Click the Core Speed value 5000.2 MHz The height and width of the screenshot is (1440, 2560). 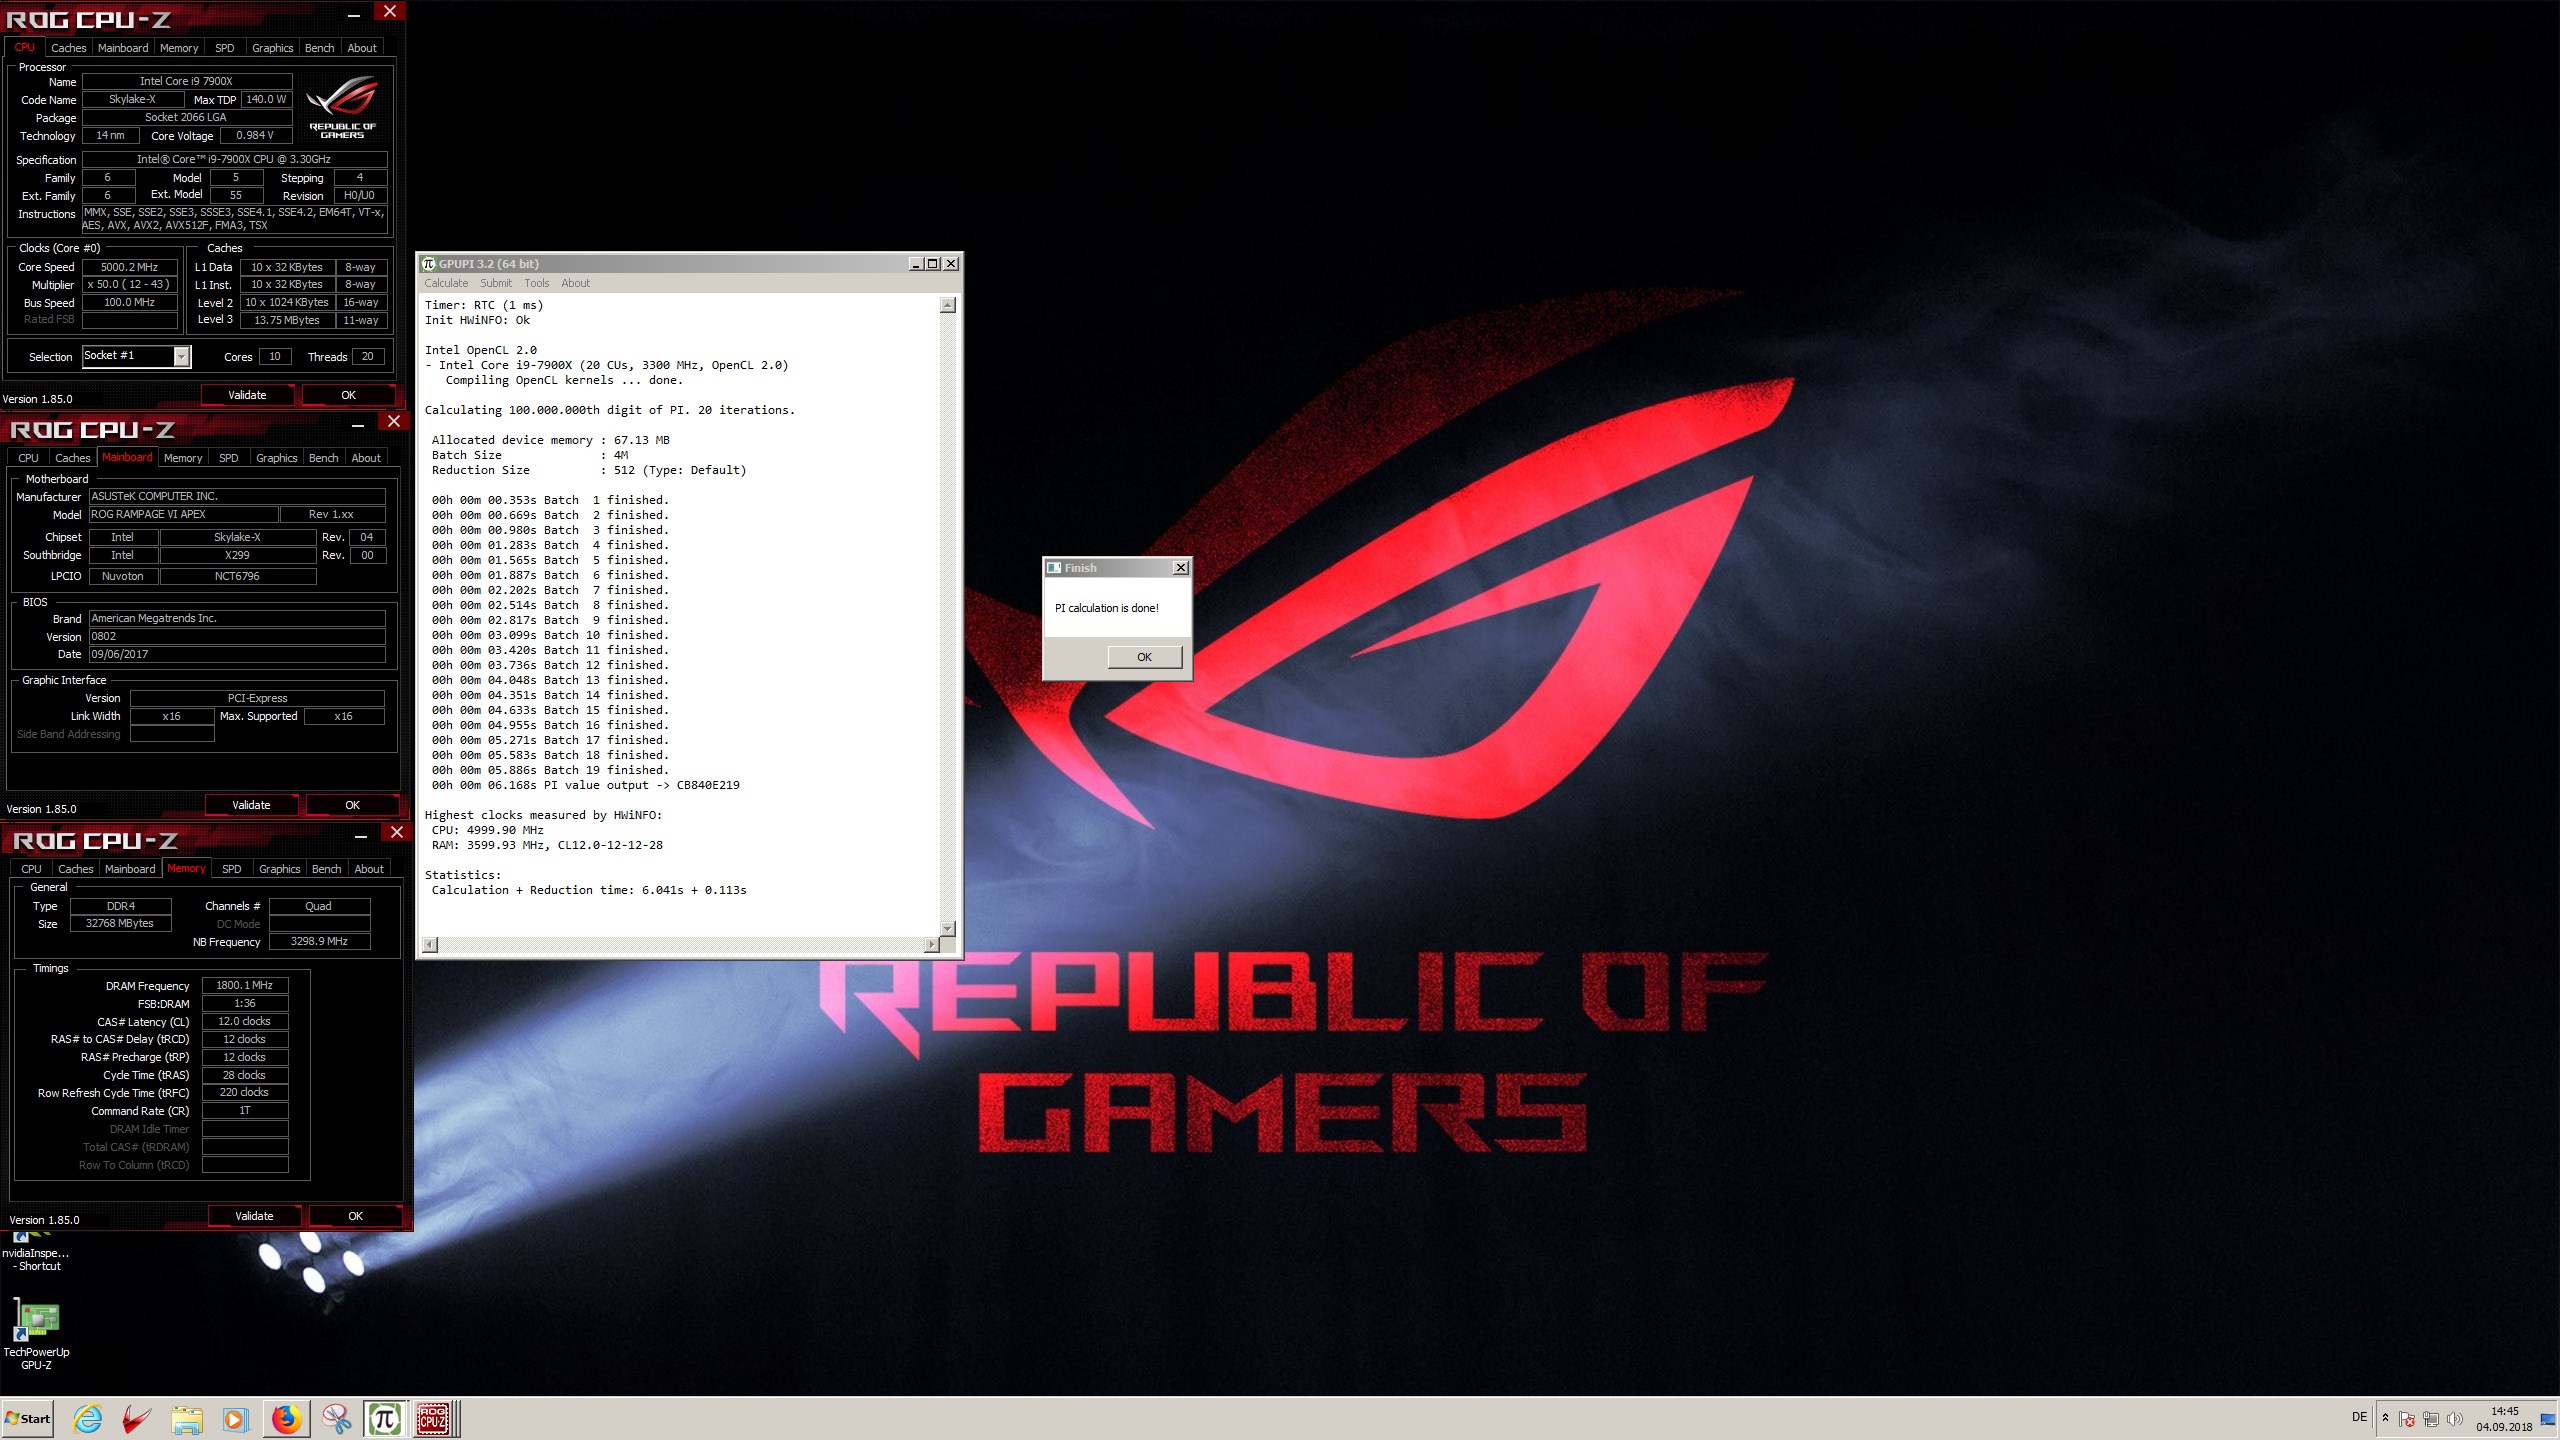(x=130, y=267)
